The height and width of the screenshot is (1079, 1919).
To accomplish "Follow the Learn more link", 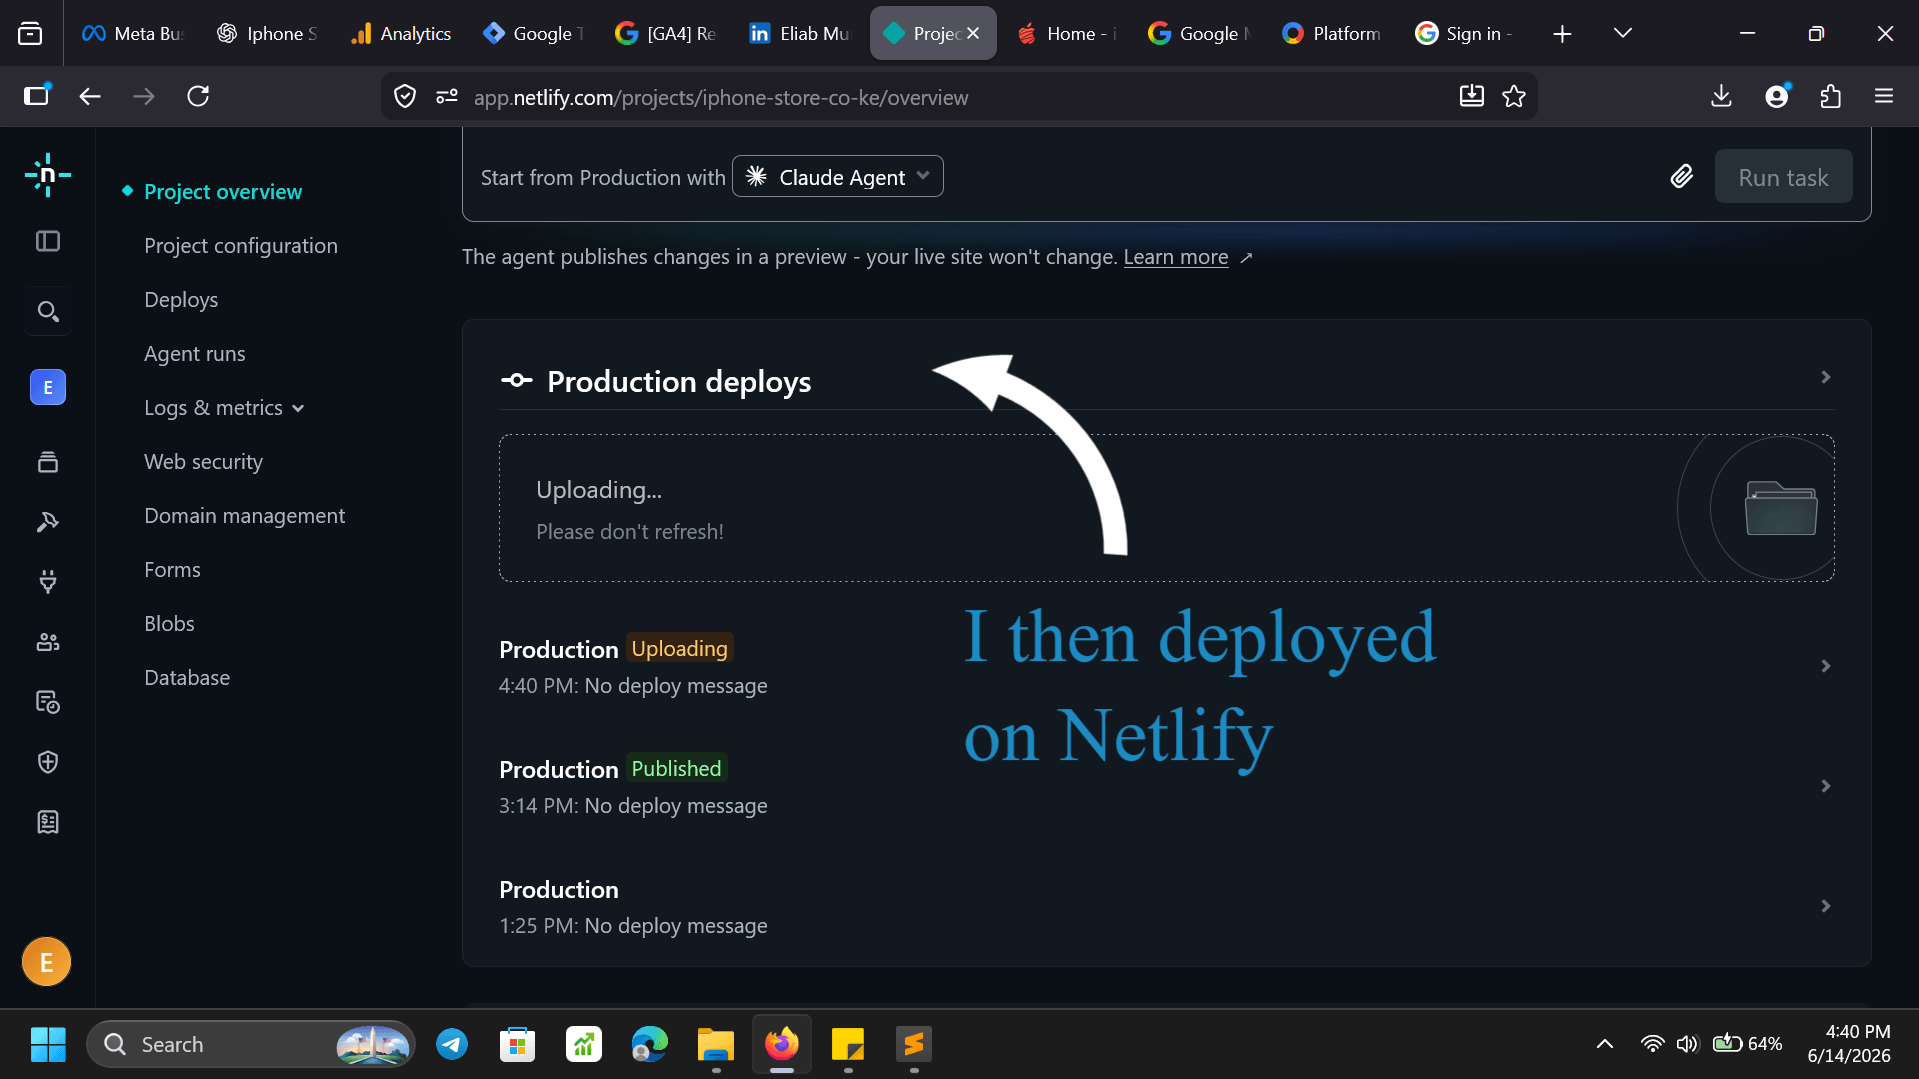I will point(1176,257).
